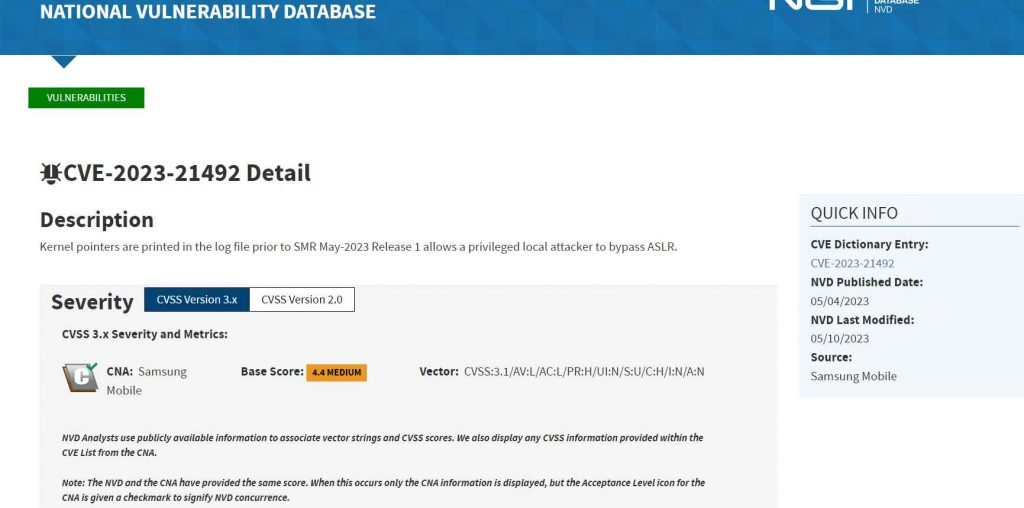1024x508 pixels.
Task: Click the CVSS:3.1 vector string
Action: coord(584,372)
